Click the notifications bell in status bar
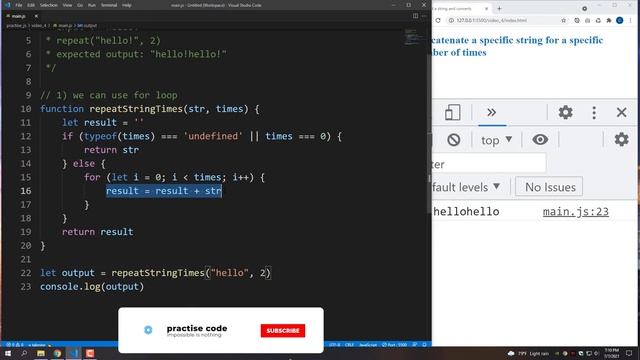This screenshot has width=640, height=360. click(424, 345)
